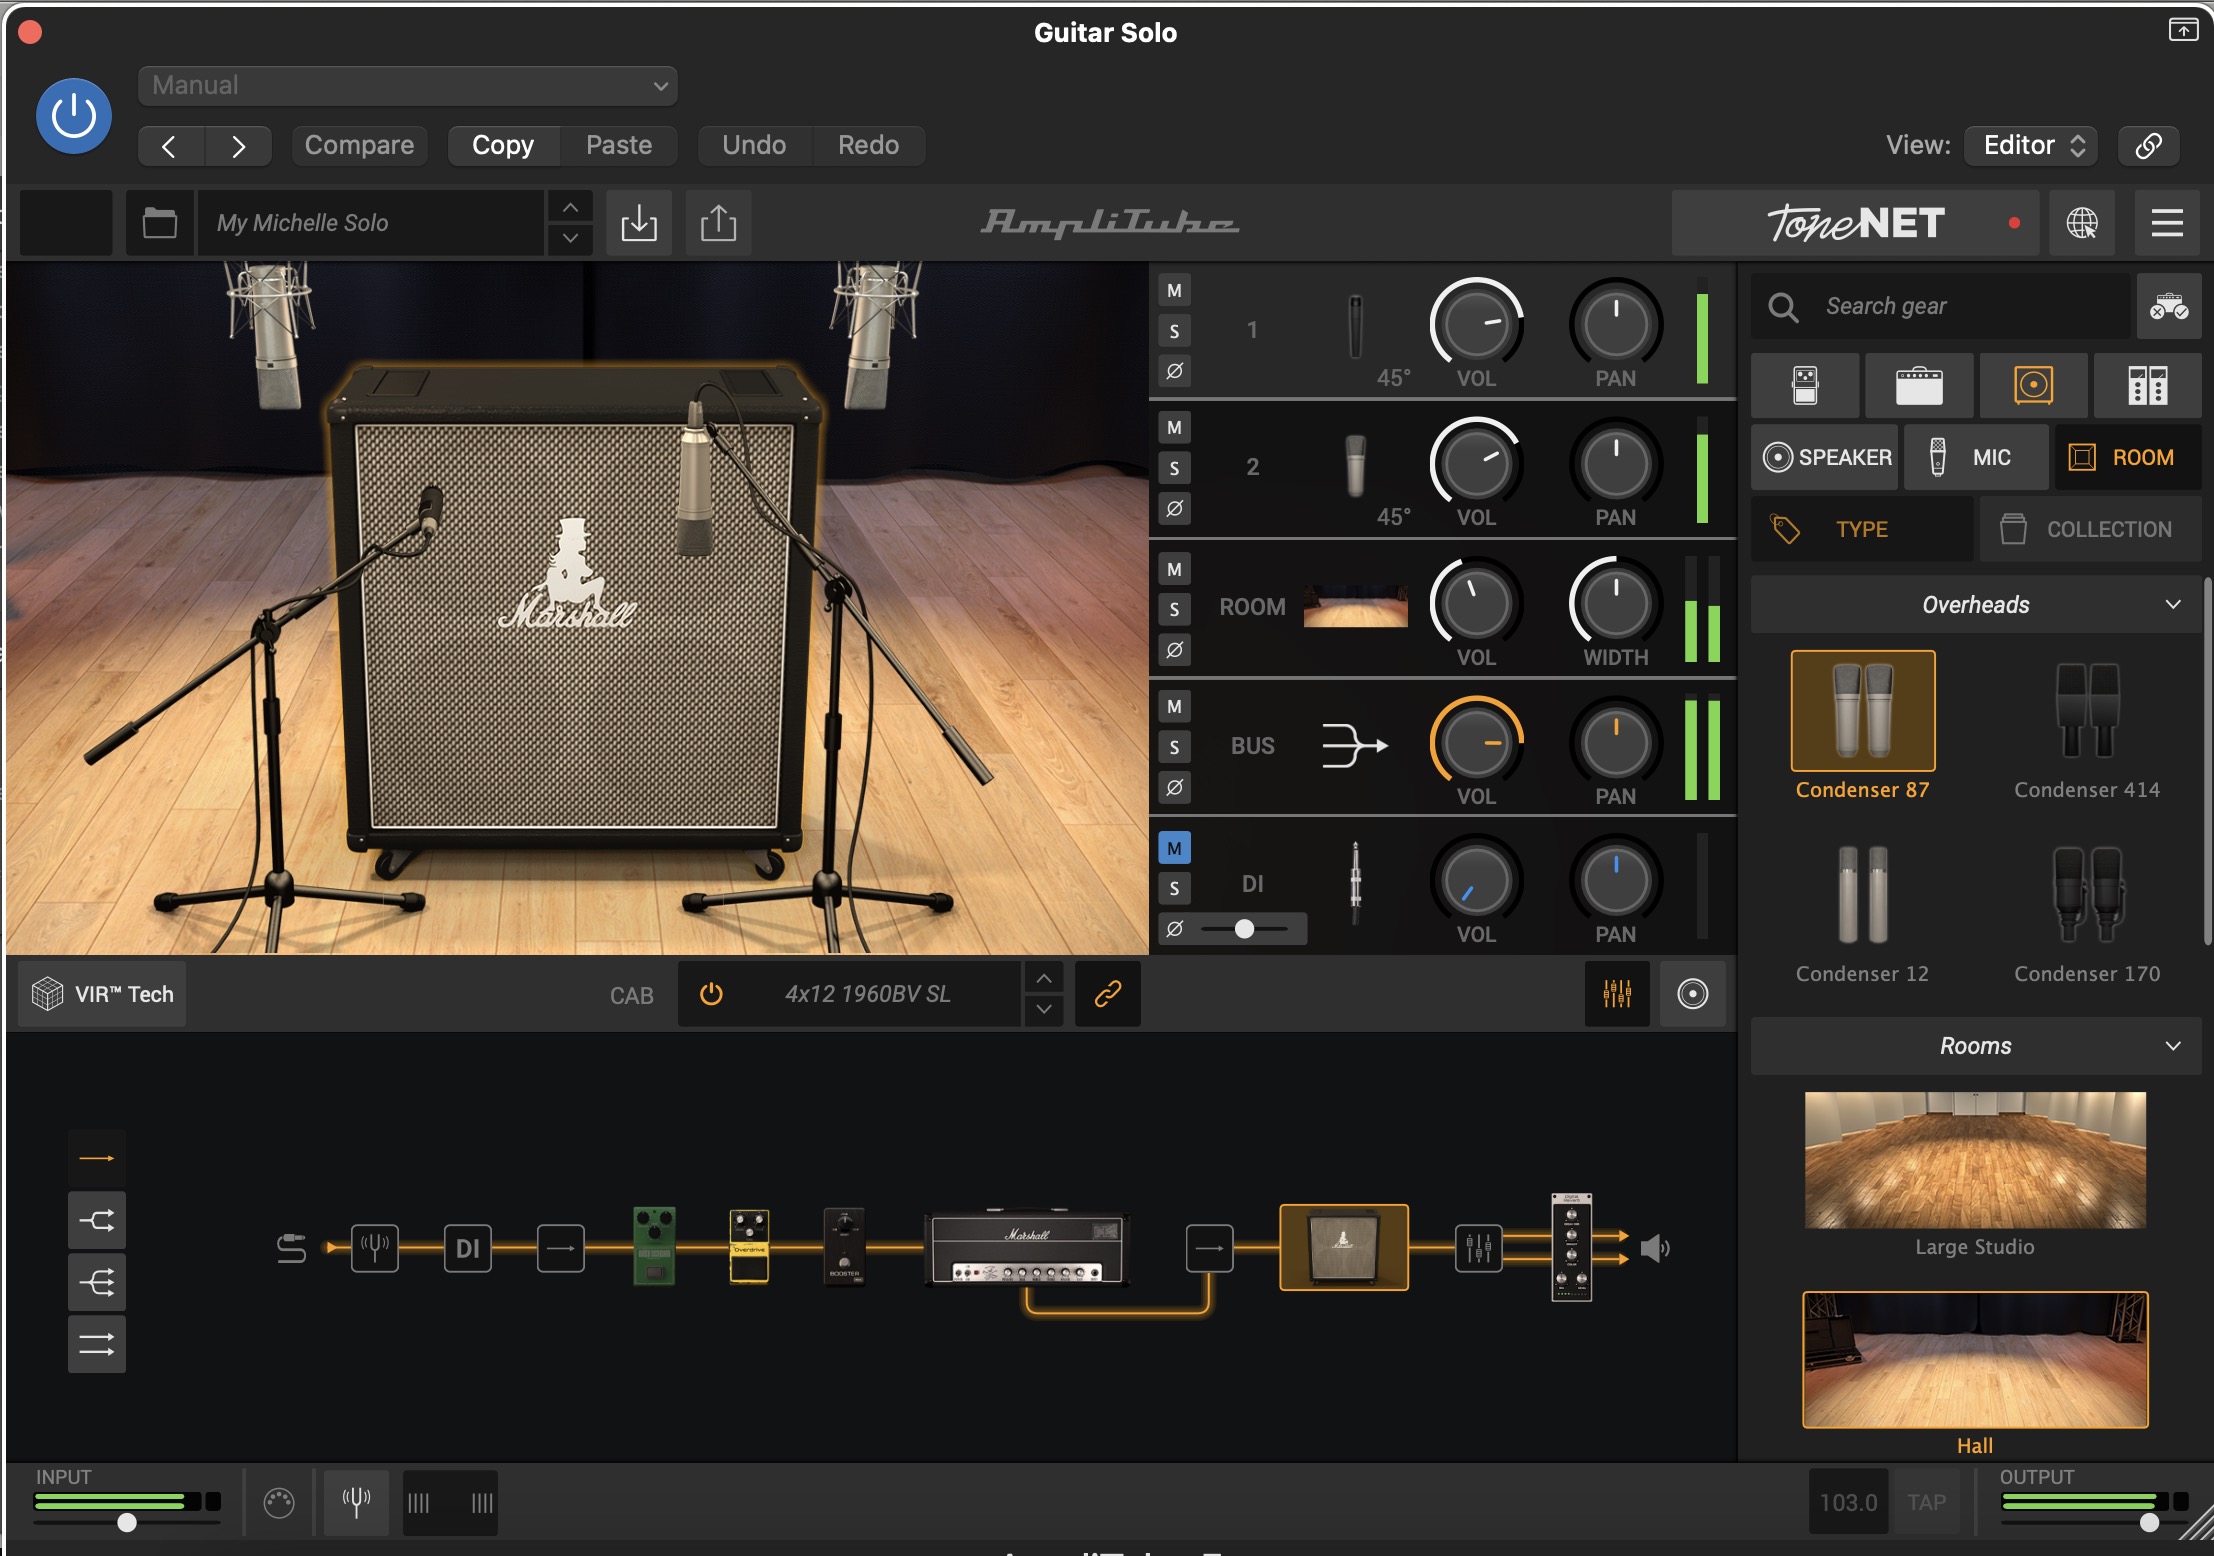Click the Search gear field
The width and height of the screenshot is (2214, 1556).
1943,306
